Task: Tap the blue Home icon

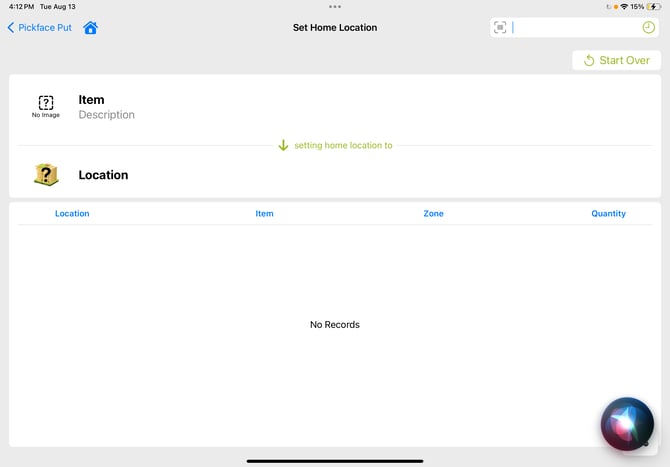Action: coord(91,28)
